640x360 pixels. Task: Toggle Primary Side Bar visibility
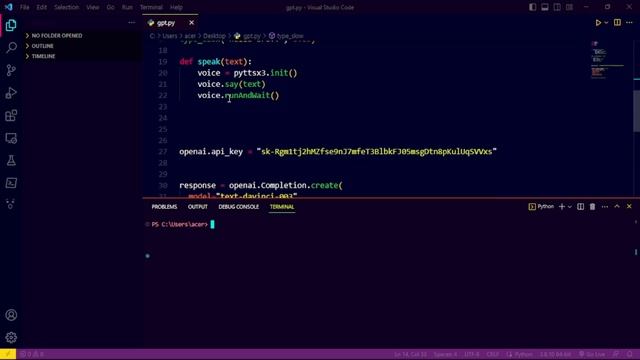click(533, 7)
